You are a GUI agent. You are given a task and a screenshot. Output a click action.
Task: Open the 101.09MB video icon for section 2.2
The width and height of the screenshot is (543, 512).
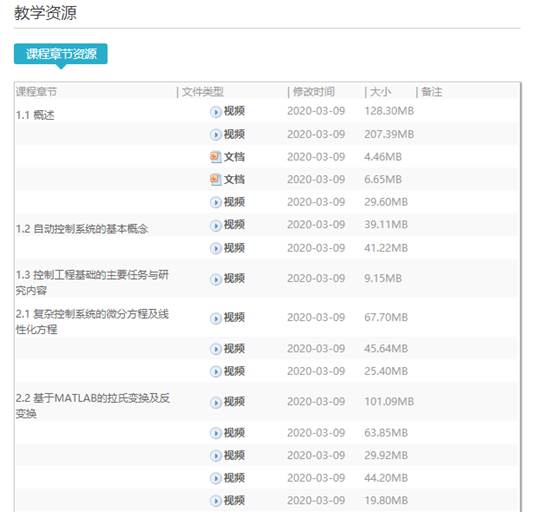(215, 402)
